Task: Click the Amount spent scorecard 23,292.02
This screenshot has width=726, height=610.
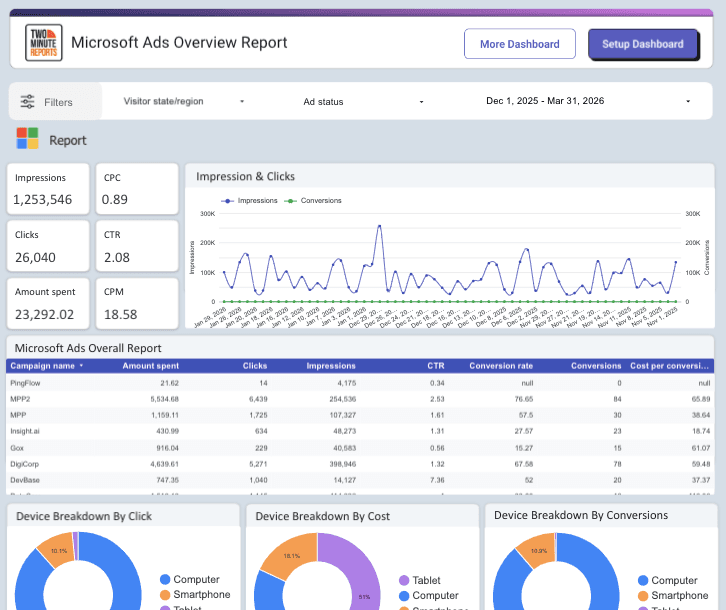Action: [x=48, y=303]
